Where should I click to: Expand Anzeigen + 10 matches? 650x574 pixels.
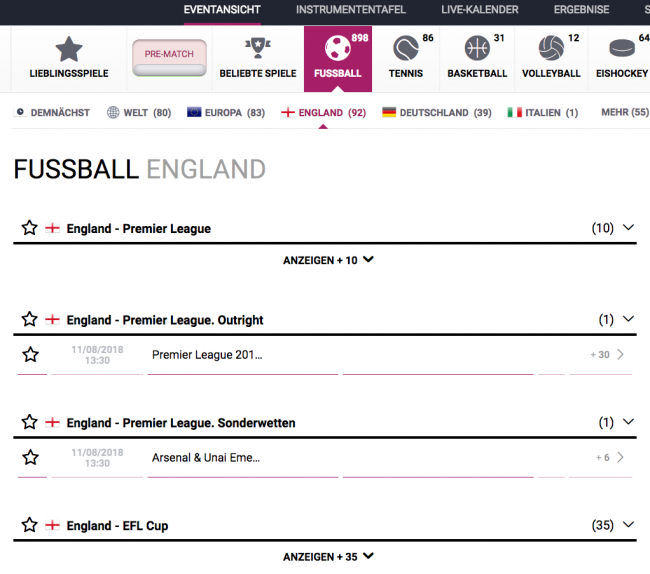(328, 260)
